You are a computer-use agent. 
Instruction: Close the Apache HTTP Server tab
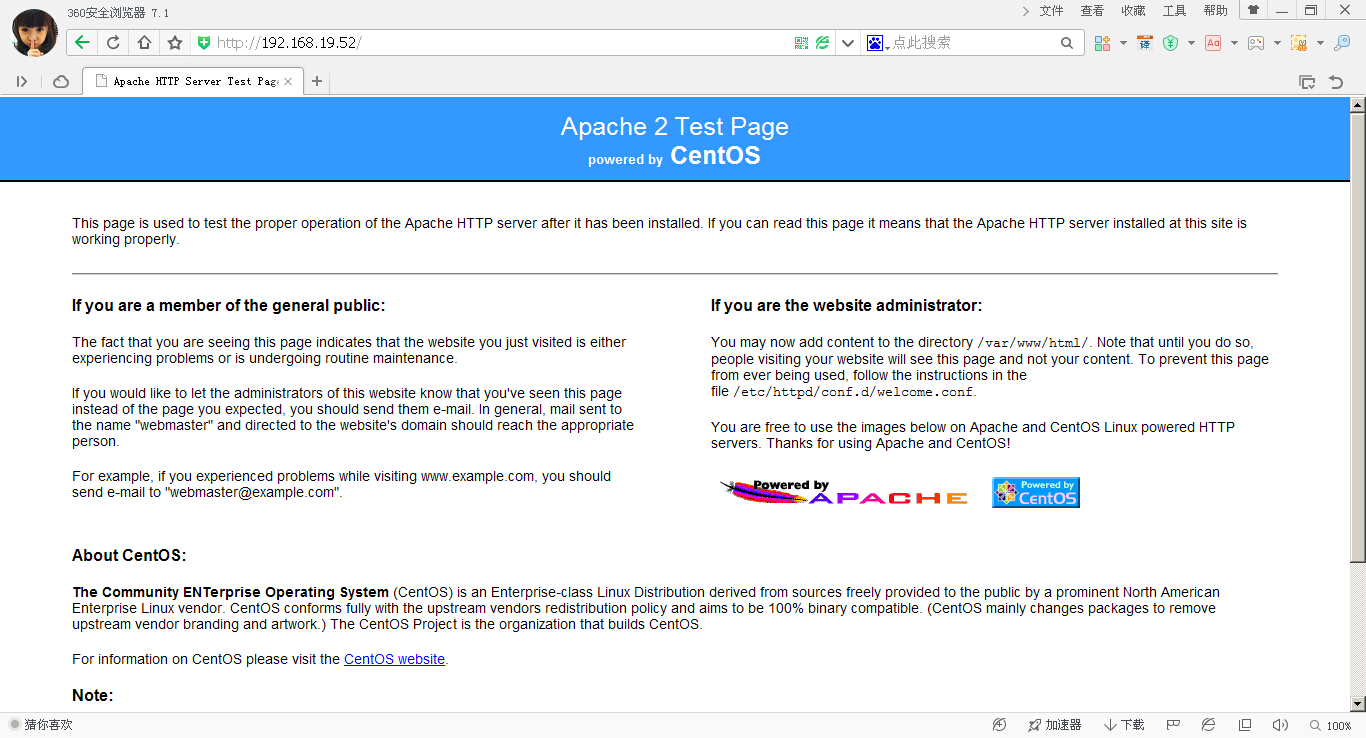tap(288, 82)
